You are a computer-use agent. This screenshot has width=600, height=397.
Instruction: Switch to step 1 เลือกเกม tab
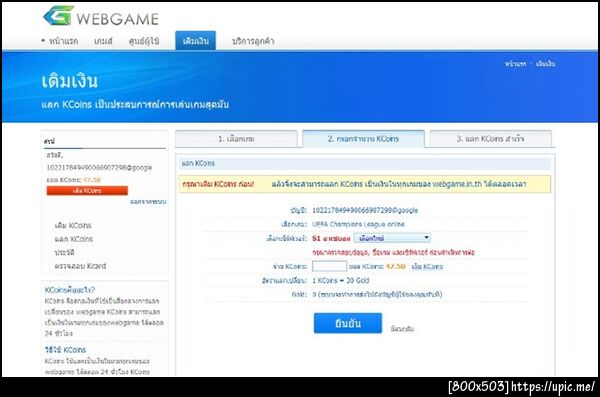pyautogui.click(x=236, y=139)
